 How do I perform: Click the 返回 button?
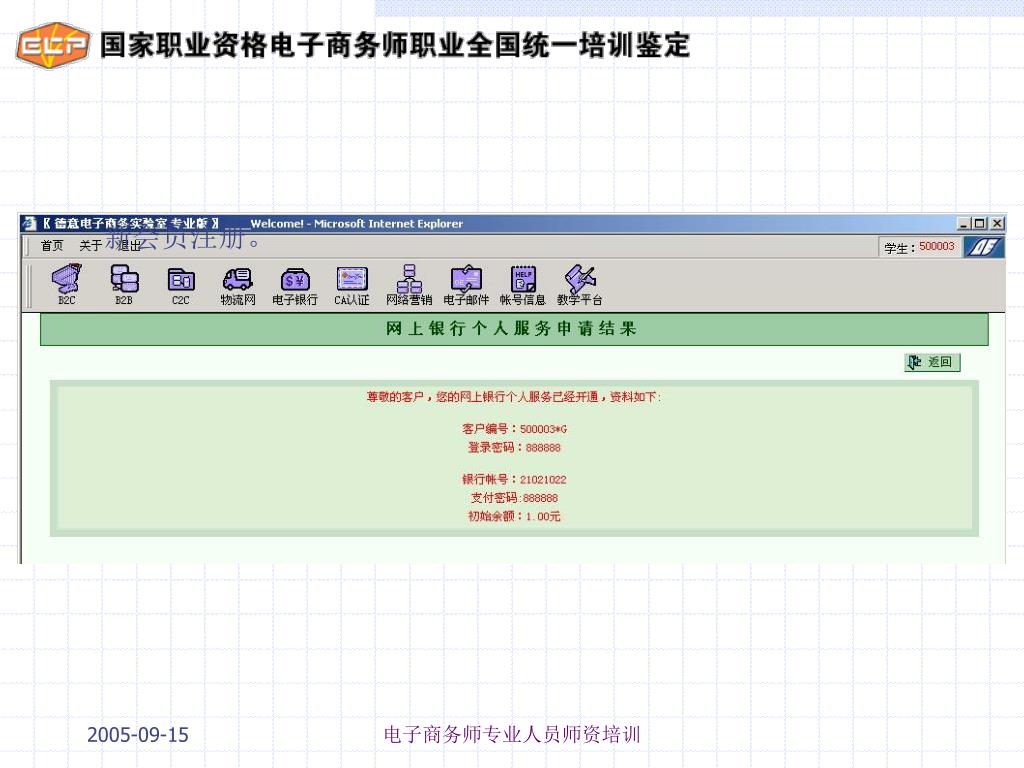(933, 362)
